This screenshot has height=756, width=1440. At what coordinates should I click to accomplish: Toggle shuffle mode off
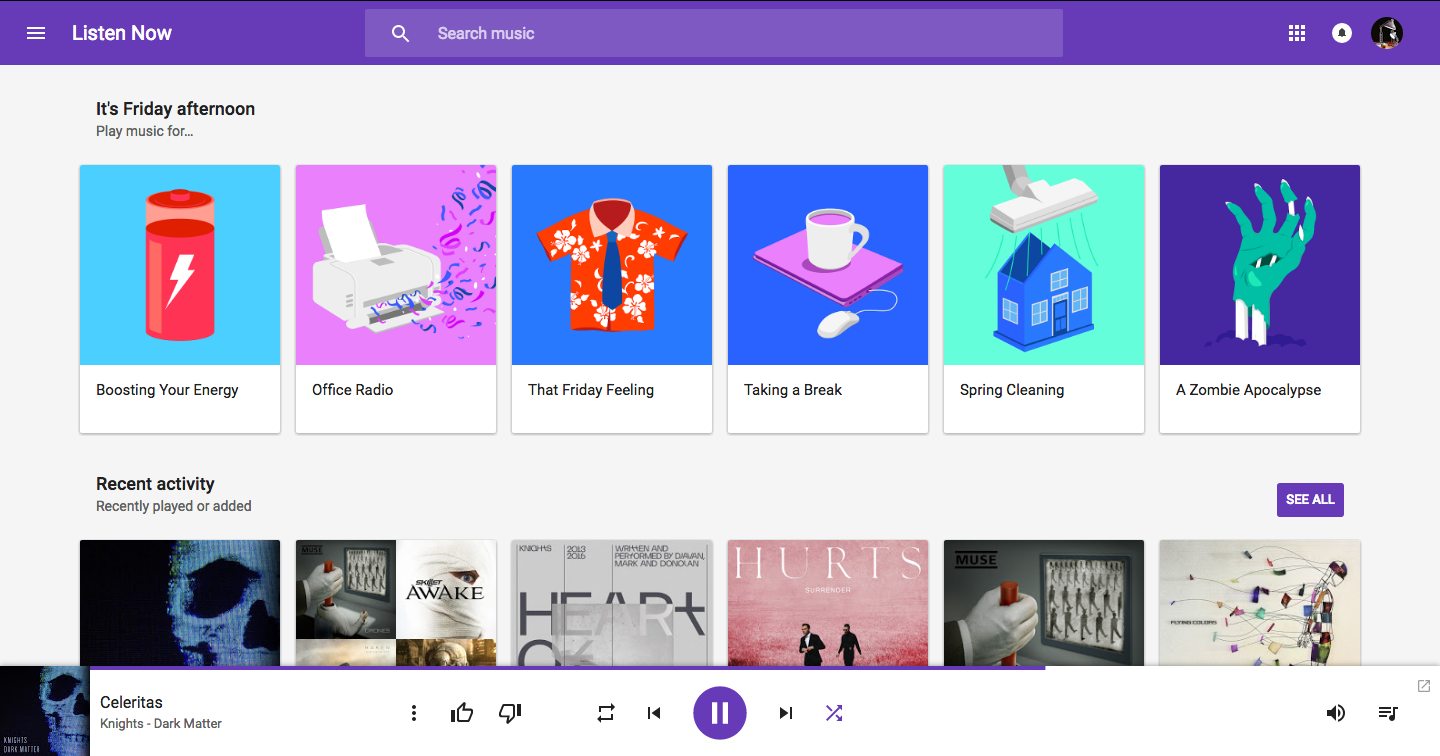tap(834, 713)
